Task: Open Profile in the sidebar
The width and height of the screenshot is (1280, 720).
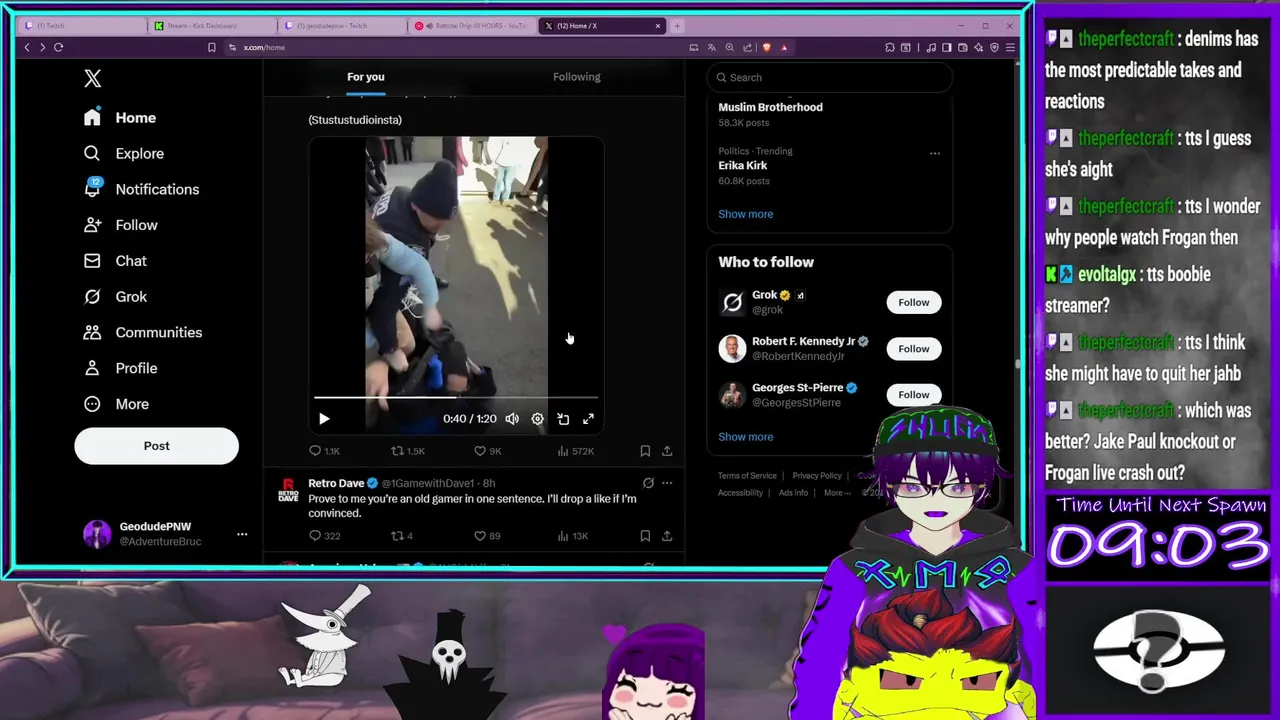Action: point(121,368)
